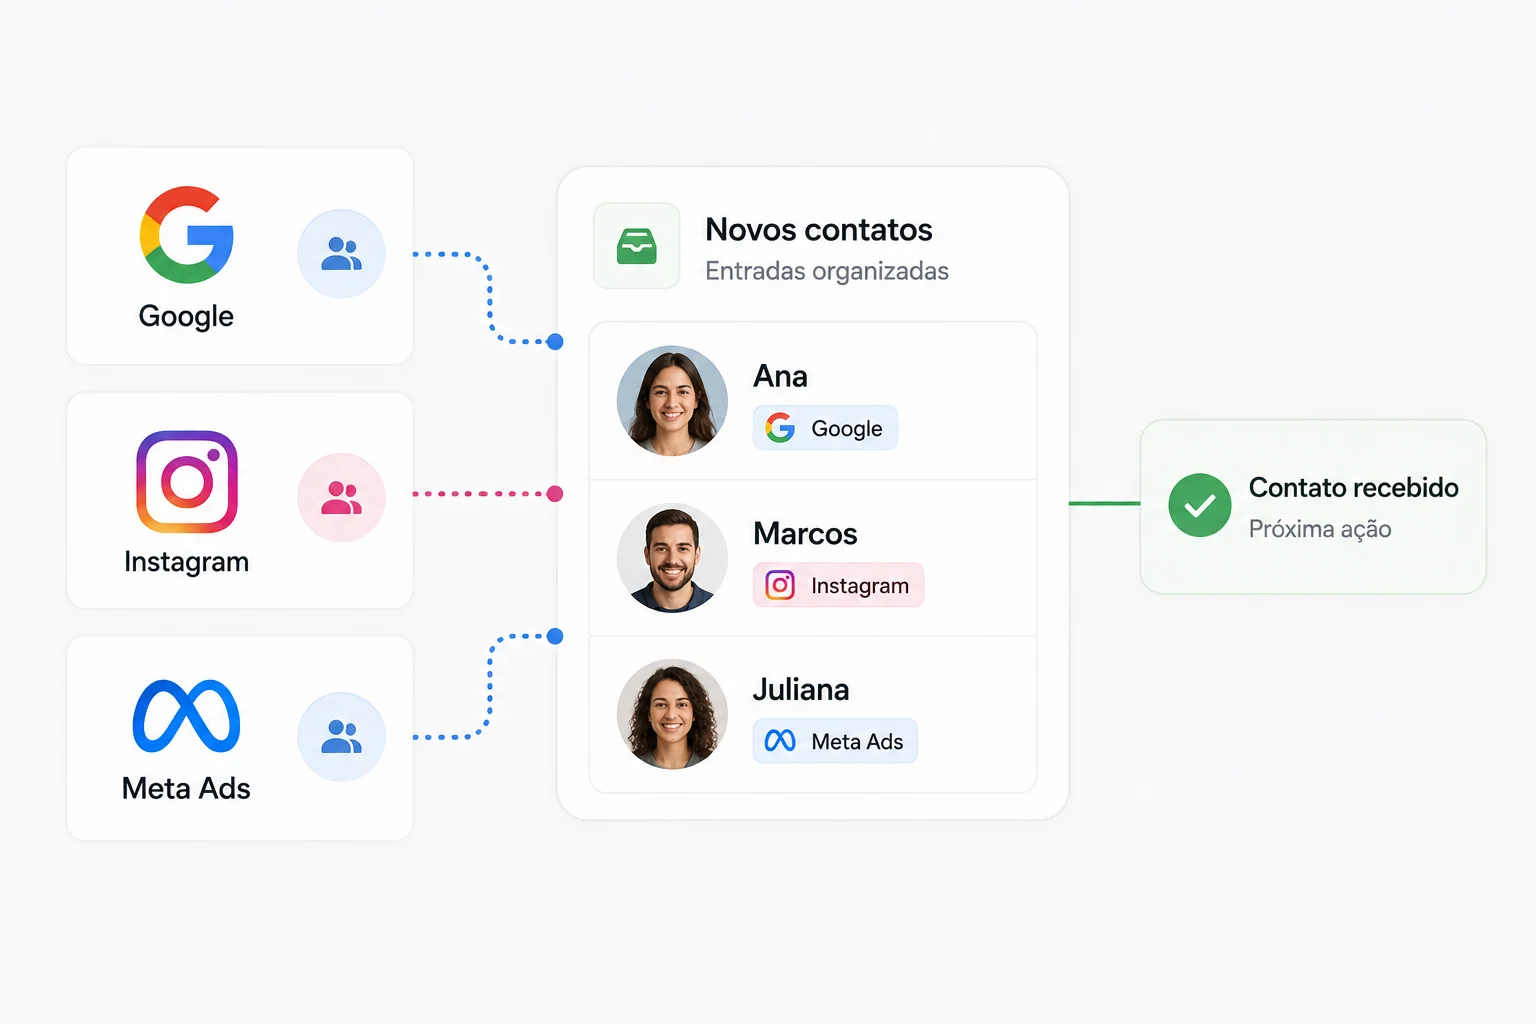Click the large Instagram camera logo
1536x1024 pixels.
coord(187,482)
